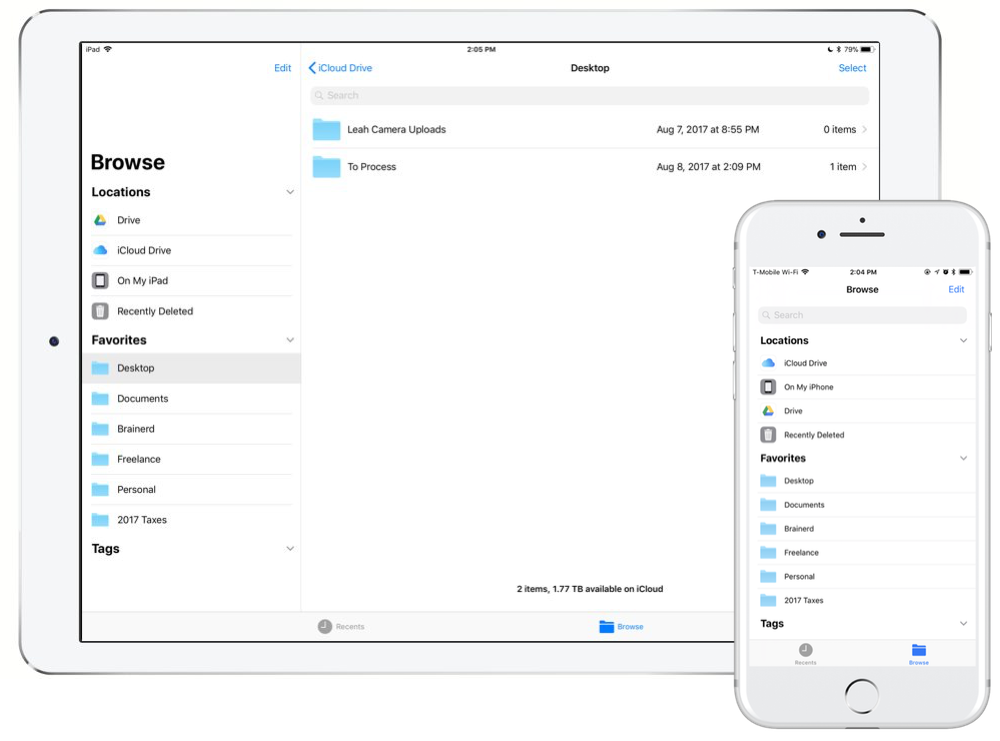
Task: Click 'To Process' folder name
Action: [x=372, y=166]
